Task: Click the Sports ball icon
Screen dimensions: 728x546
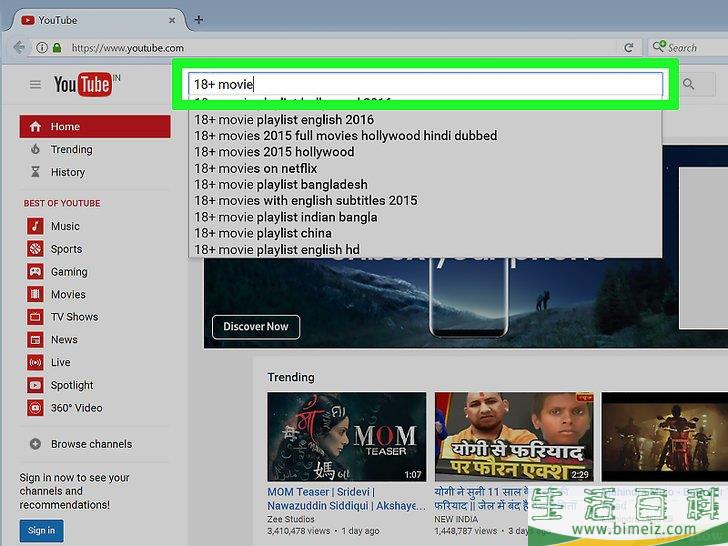Action: pos(35,249)
